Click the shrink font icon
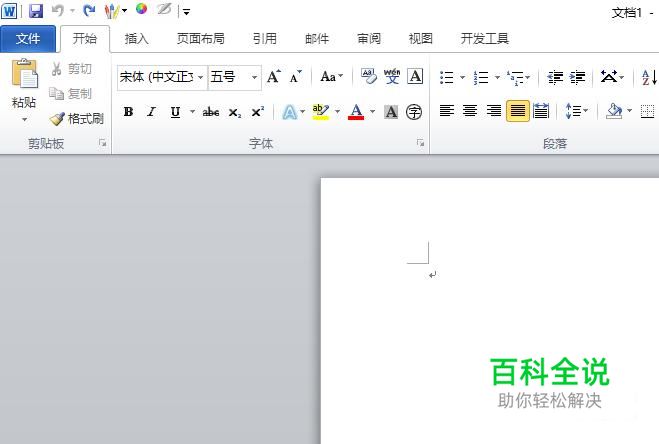The width and height of the screenshot is (659, 444). (x=295, y=77)
